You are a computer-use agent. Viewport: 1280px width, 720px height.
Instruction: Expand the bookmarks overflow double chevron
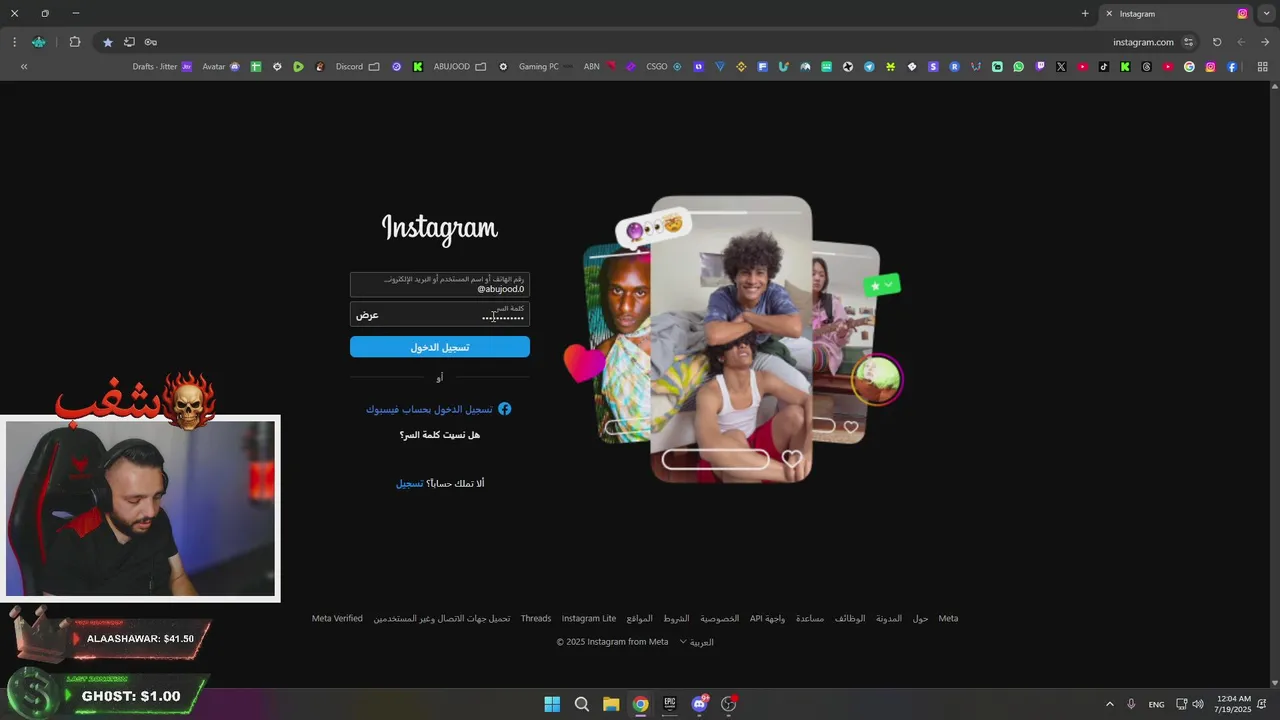pos(24,67)
